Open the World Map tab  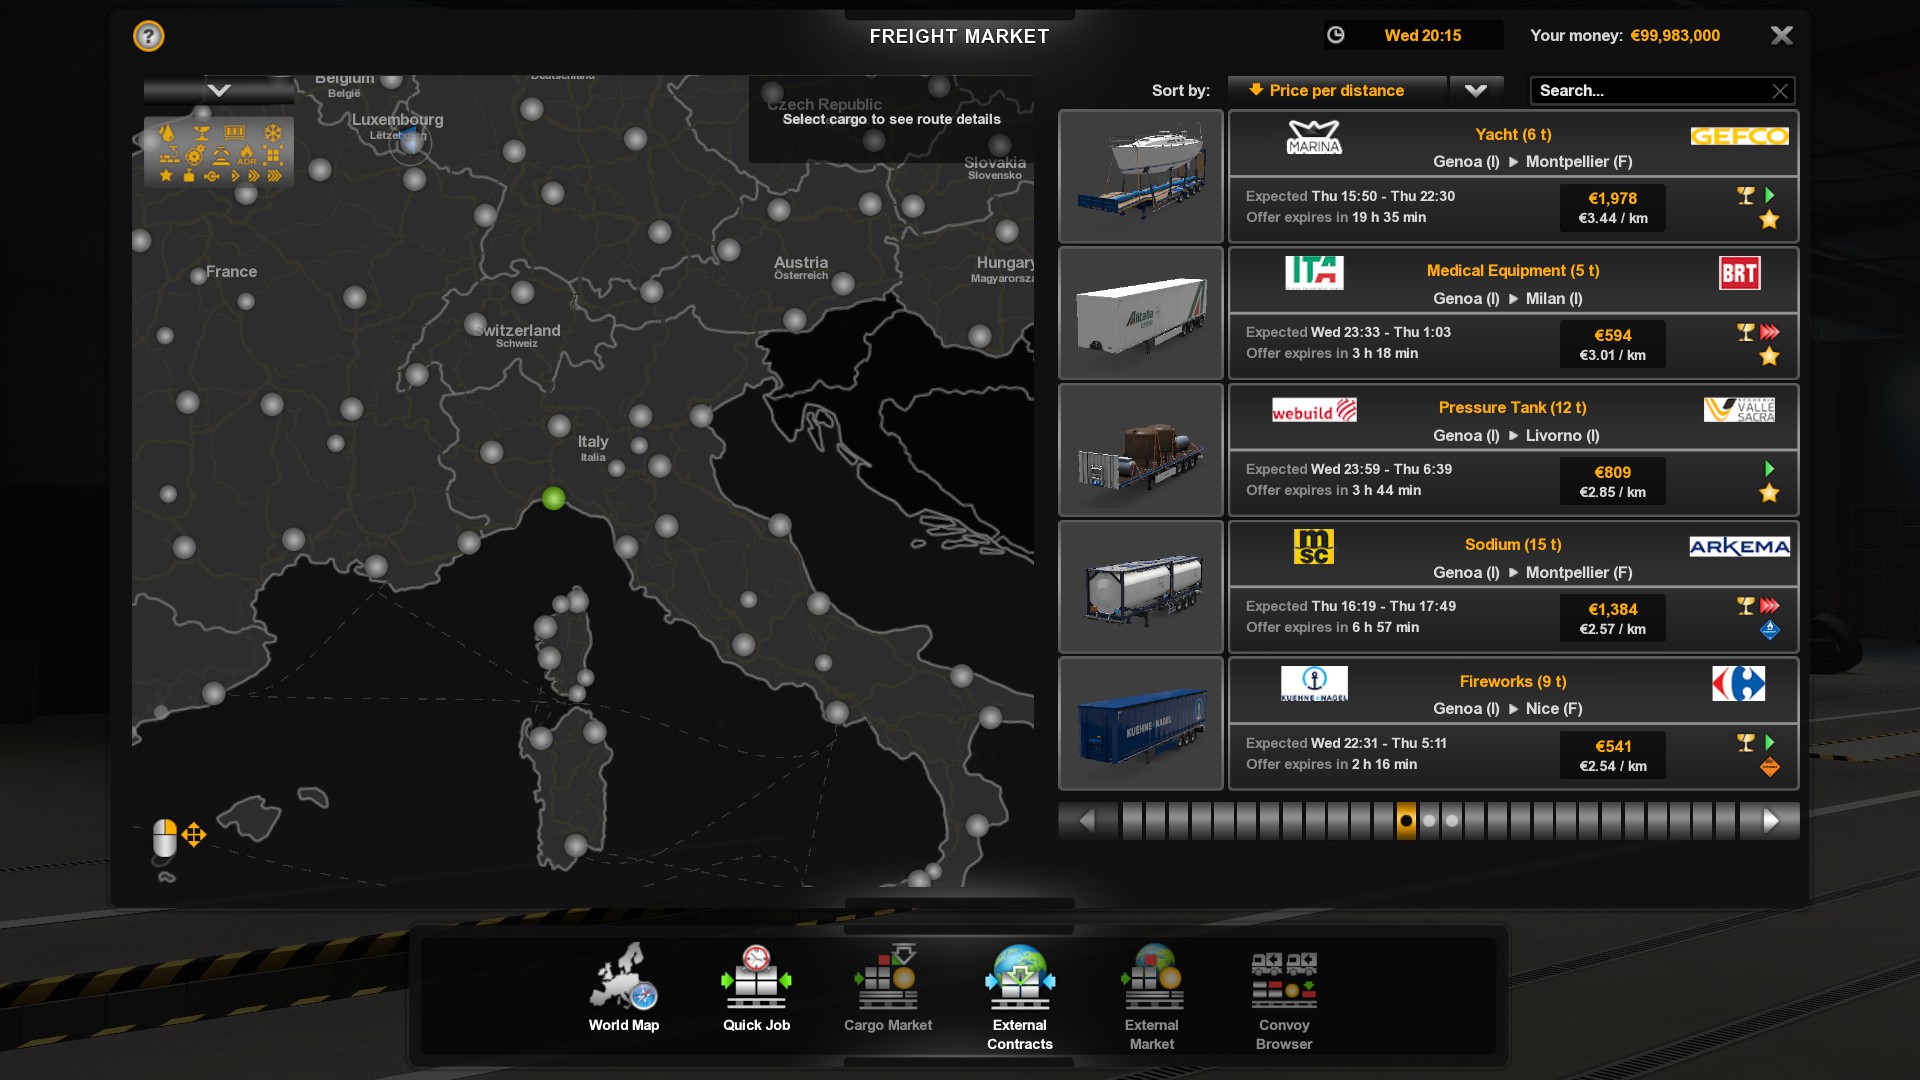[x=624, y=988]
